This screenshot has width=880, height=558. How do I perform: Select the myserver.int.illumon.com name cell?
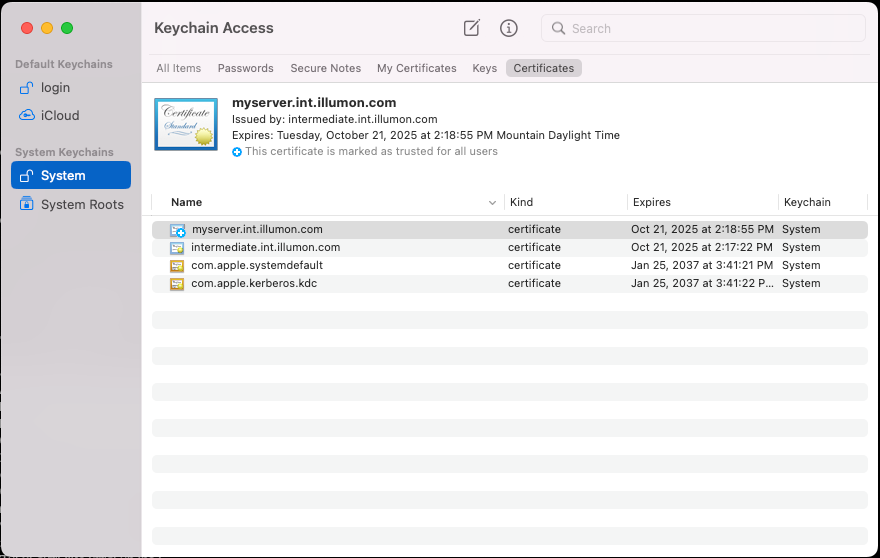point(257,229)
